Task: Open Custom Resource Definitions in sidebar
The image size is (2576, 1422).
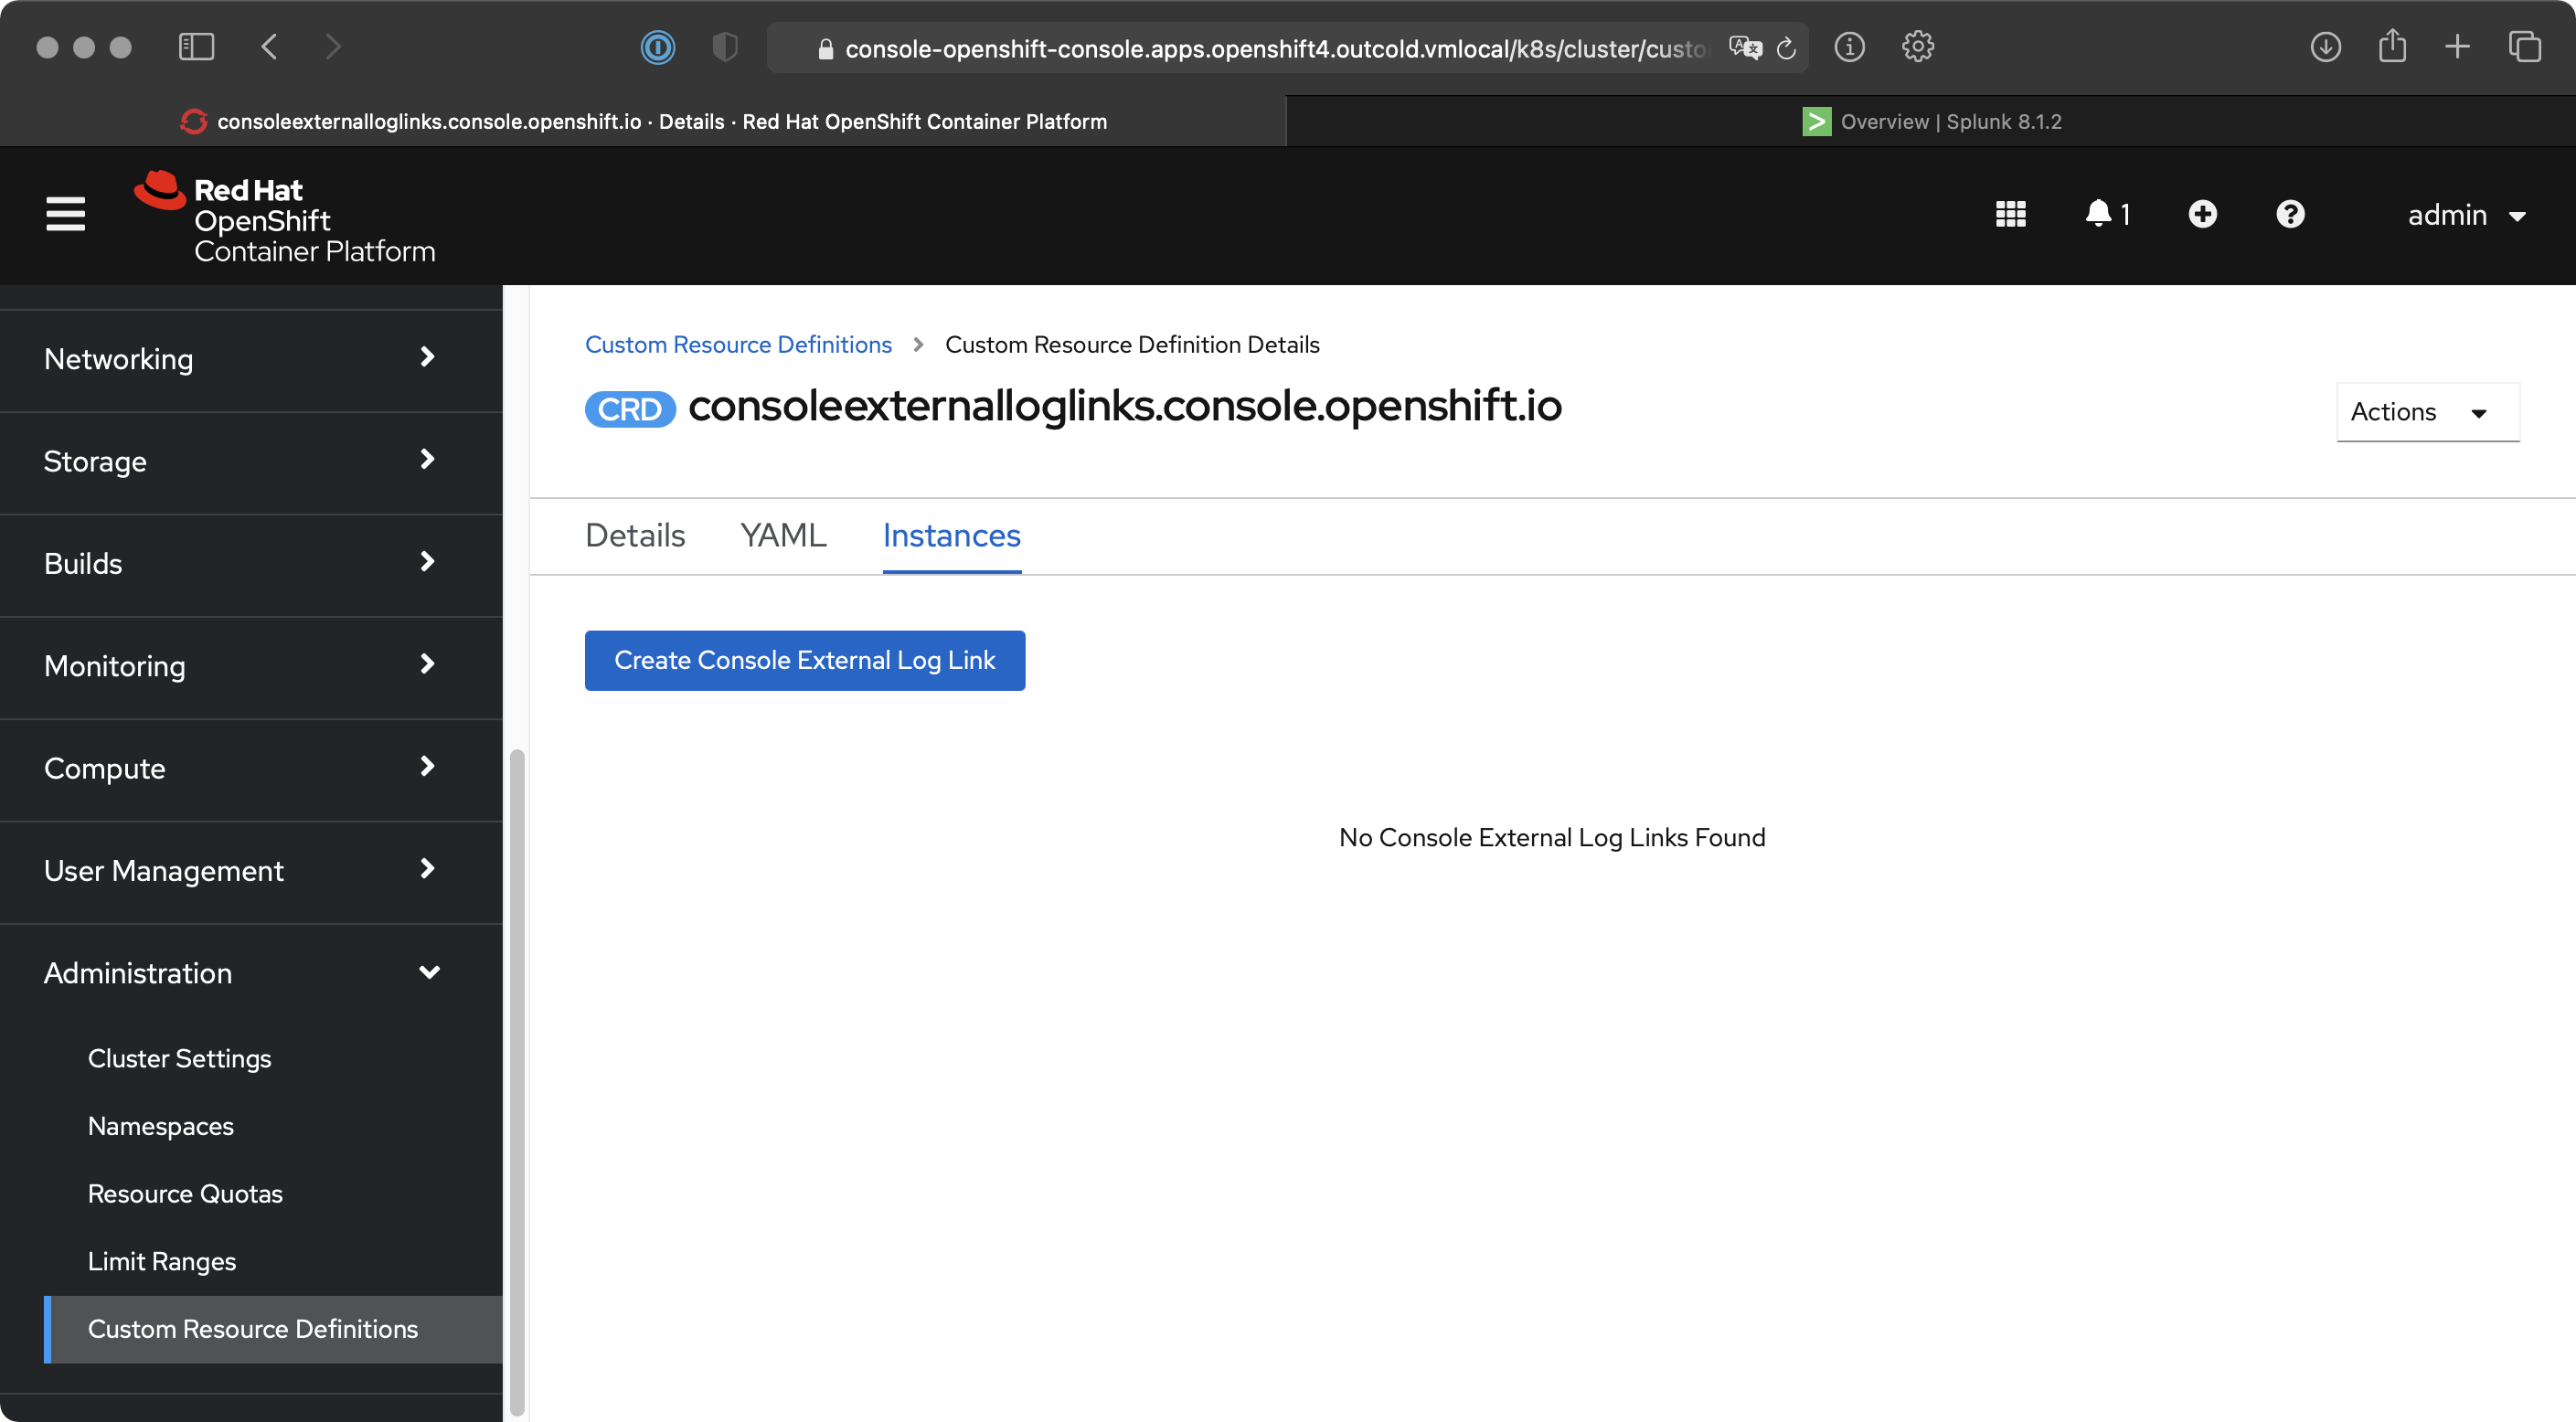Action: point(273,1329)
